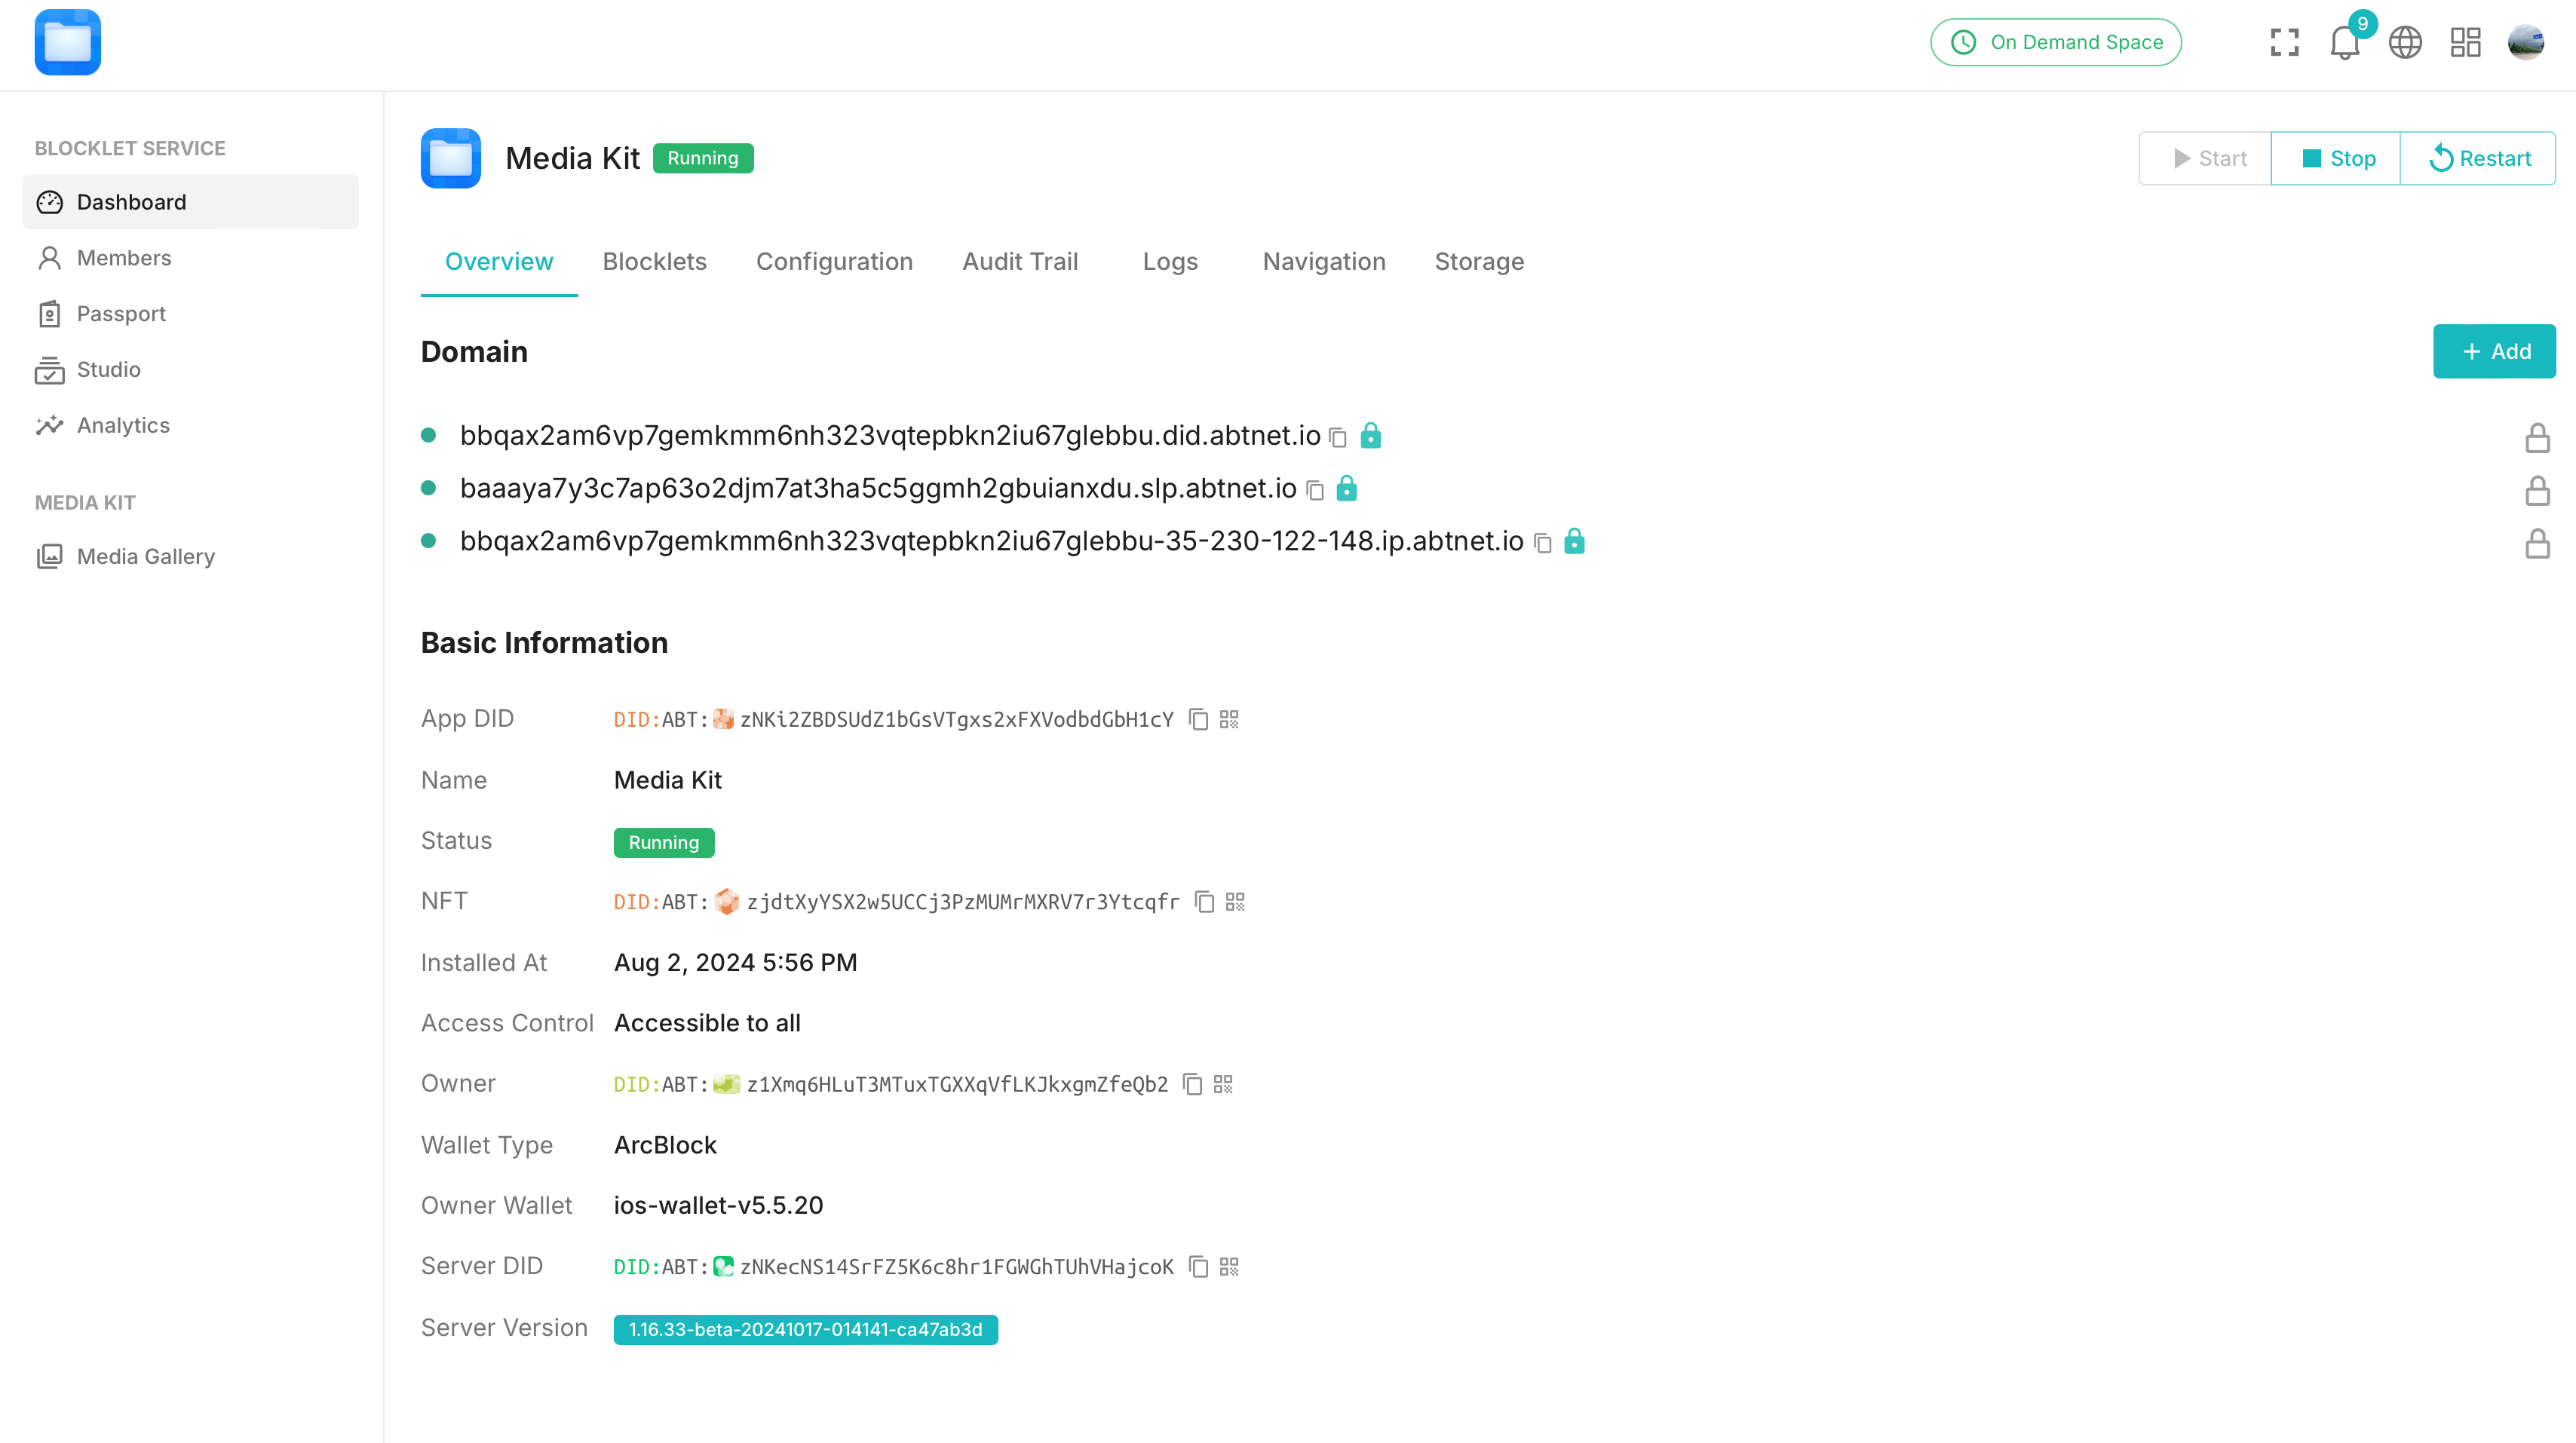The width and height of the screenshot is (2576, 1443).
Task: Copy the Server DID value
Action: pyautogui.click(x=1198, y=1267)
